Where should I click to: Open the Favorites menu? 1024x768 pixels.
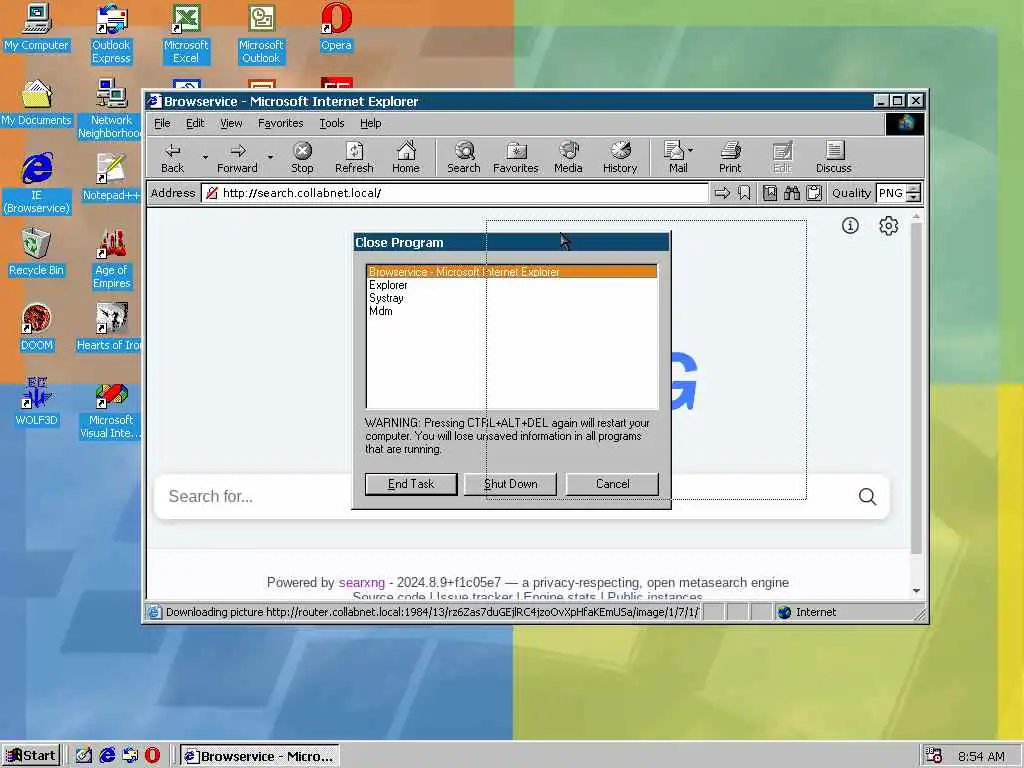(280, 123)
